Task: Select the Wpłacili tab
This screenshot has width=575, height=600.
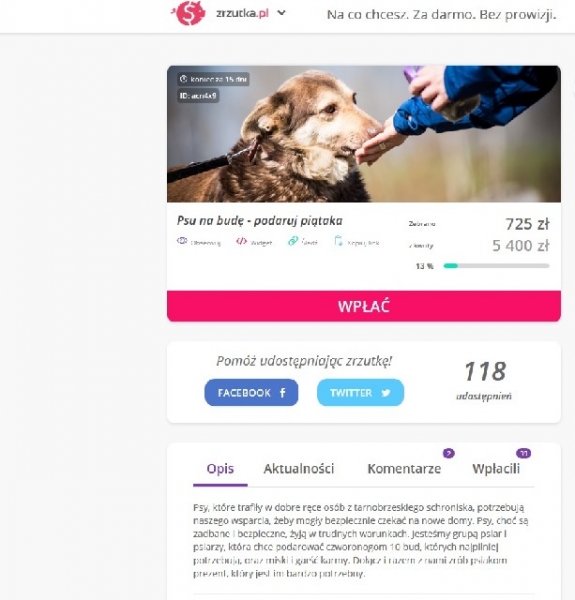Action: [x=496, y=469]
